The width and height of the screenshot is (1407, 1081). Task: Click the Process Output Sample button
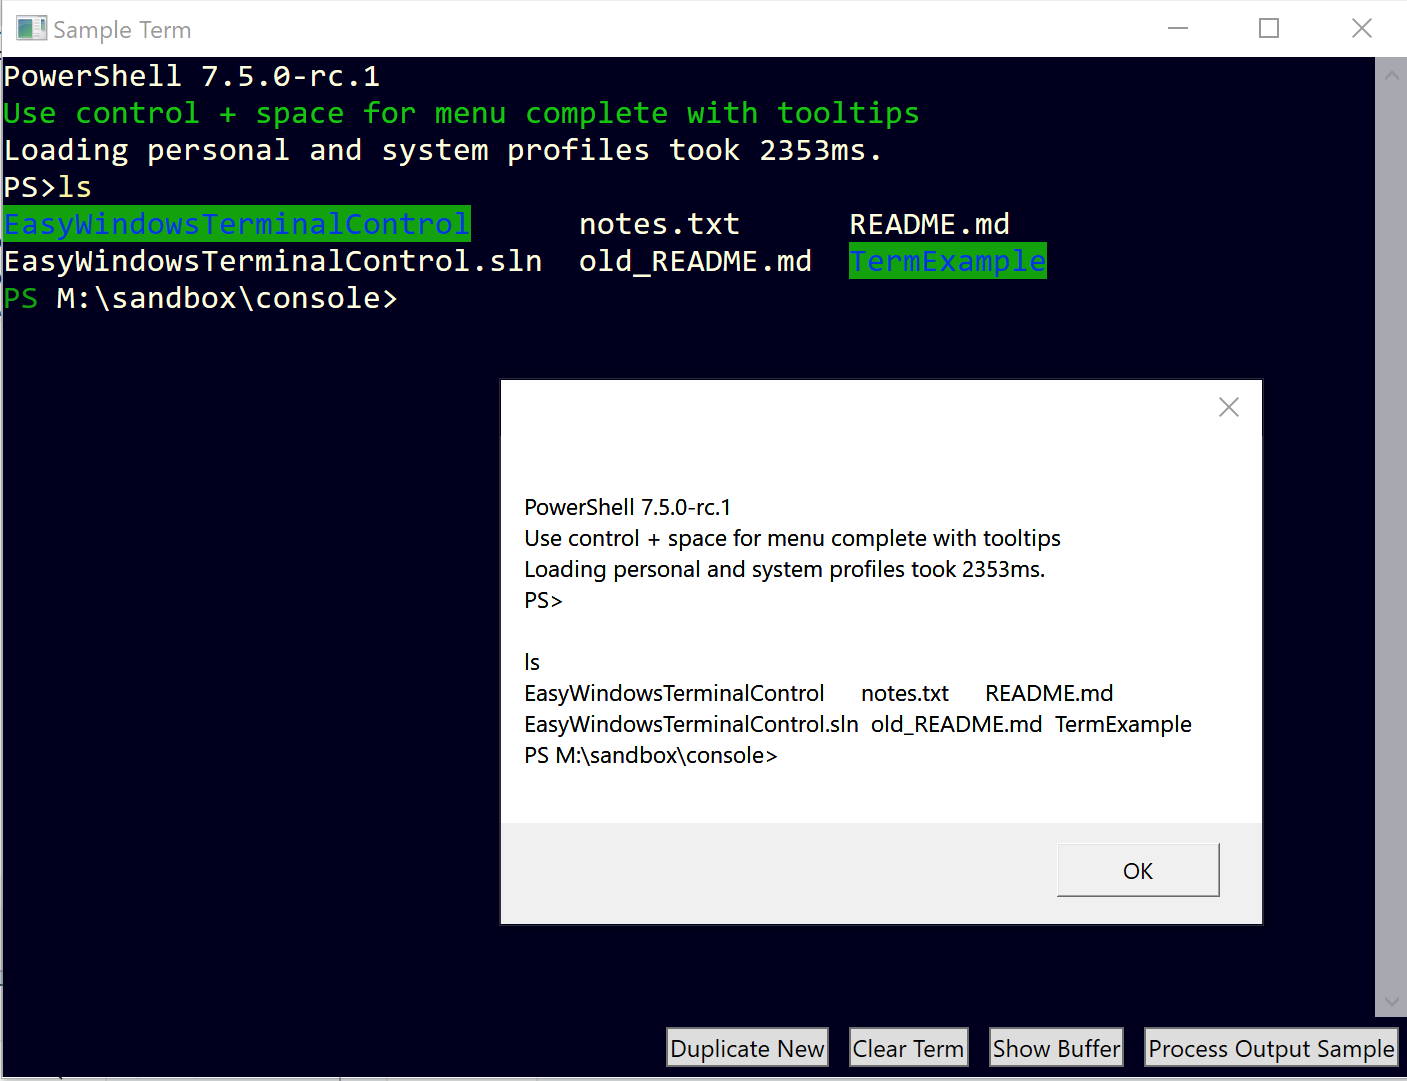(x=1271, y=1048)
